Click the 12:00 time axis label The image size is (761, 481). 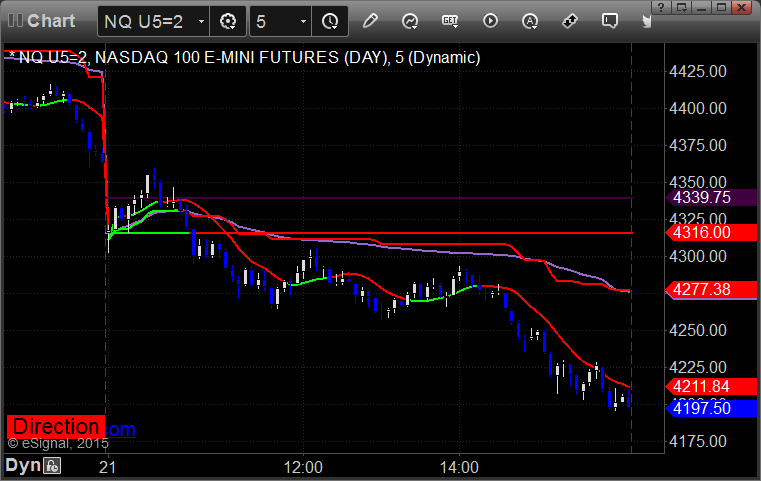[303, 467]
